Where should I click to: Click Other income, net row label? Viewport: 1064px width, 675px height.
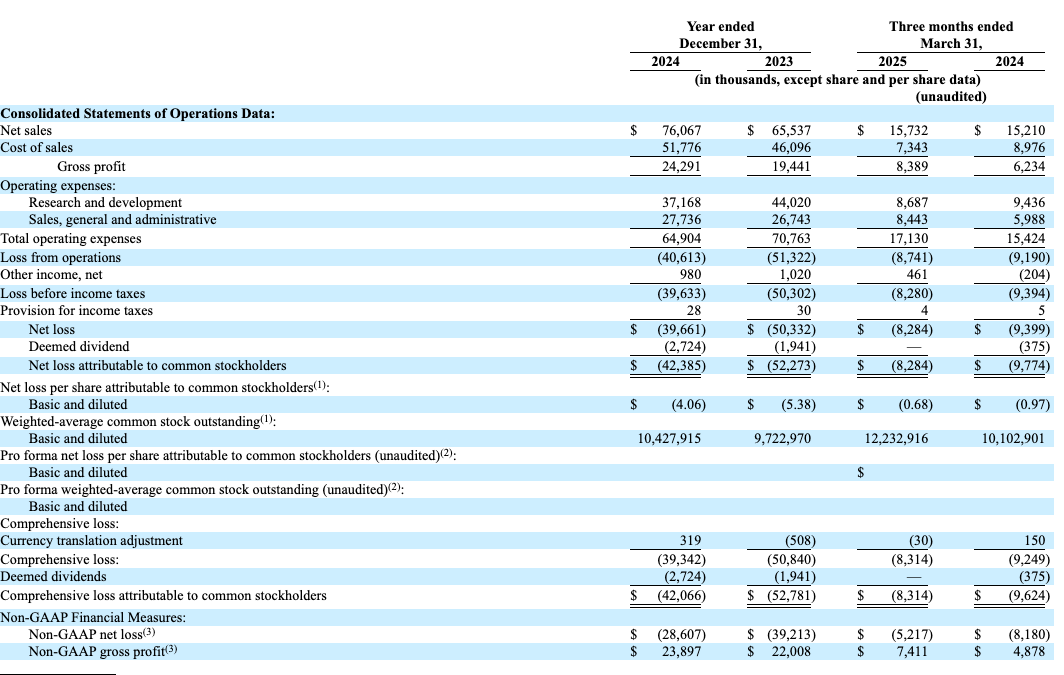pos(52,274)
